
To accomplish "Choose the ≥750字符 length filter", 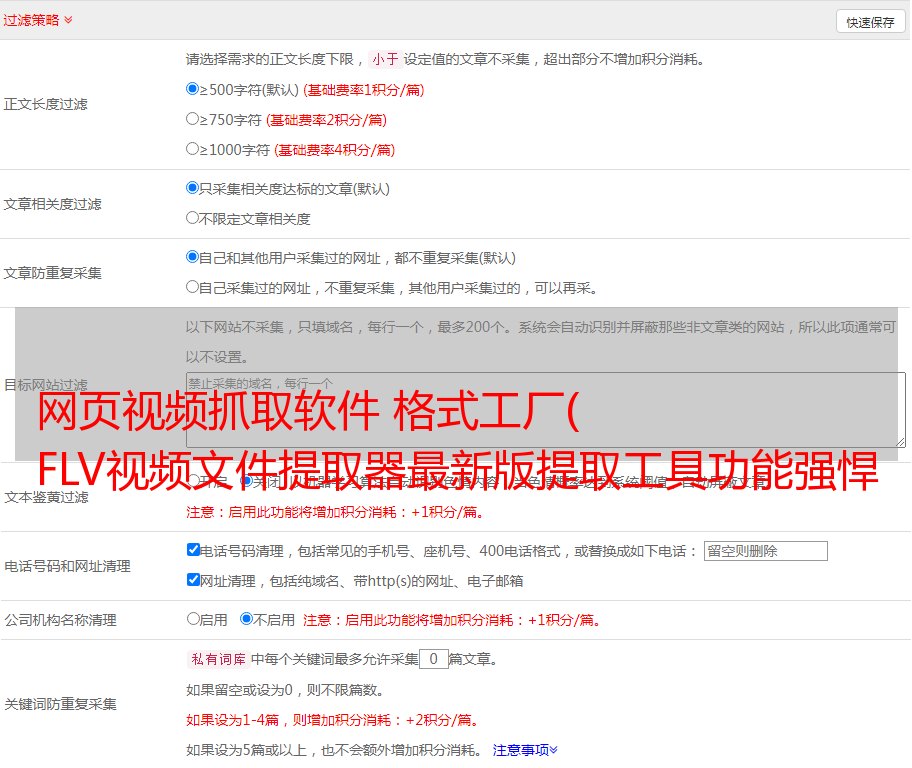I will click(x=193, y=119).
